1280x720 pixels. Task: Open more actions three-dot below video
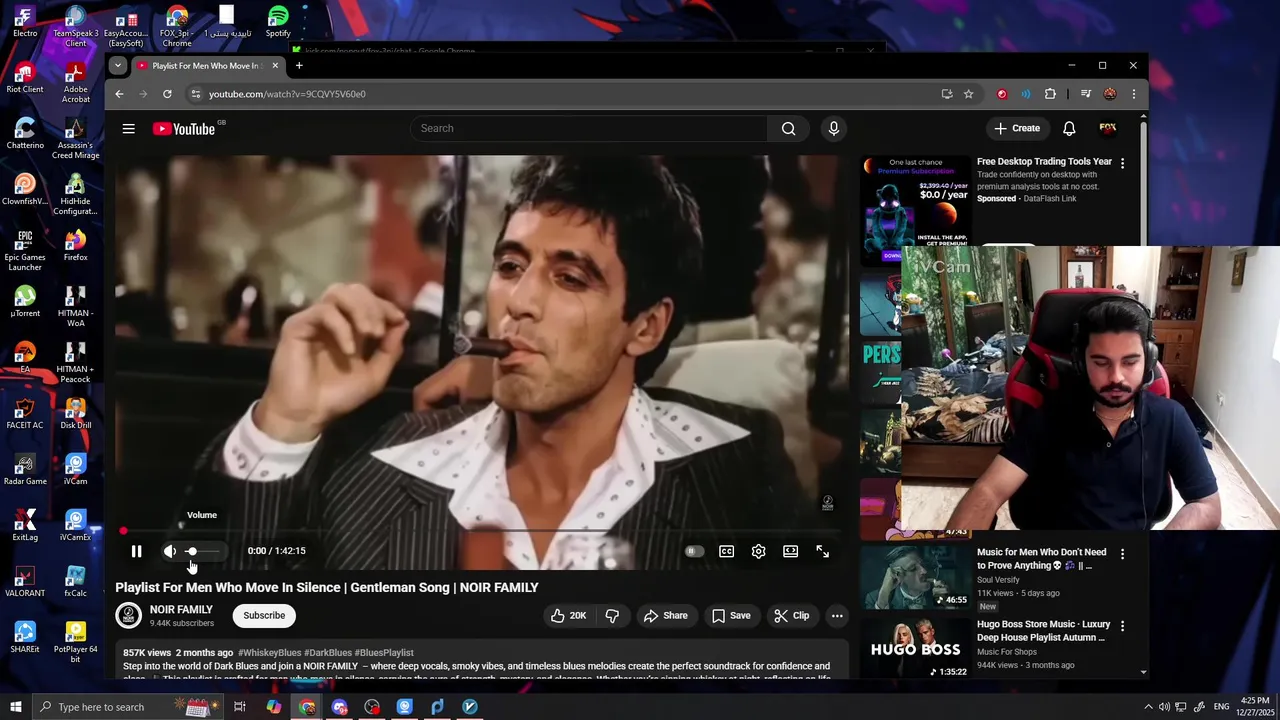pyautogui.click(x=837, y=615)
